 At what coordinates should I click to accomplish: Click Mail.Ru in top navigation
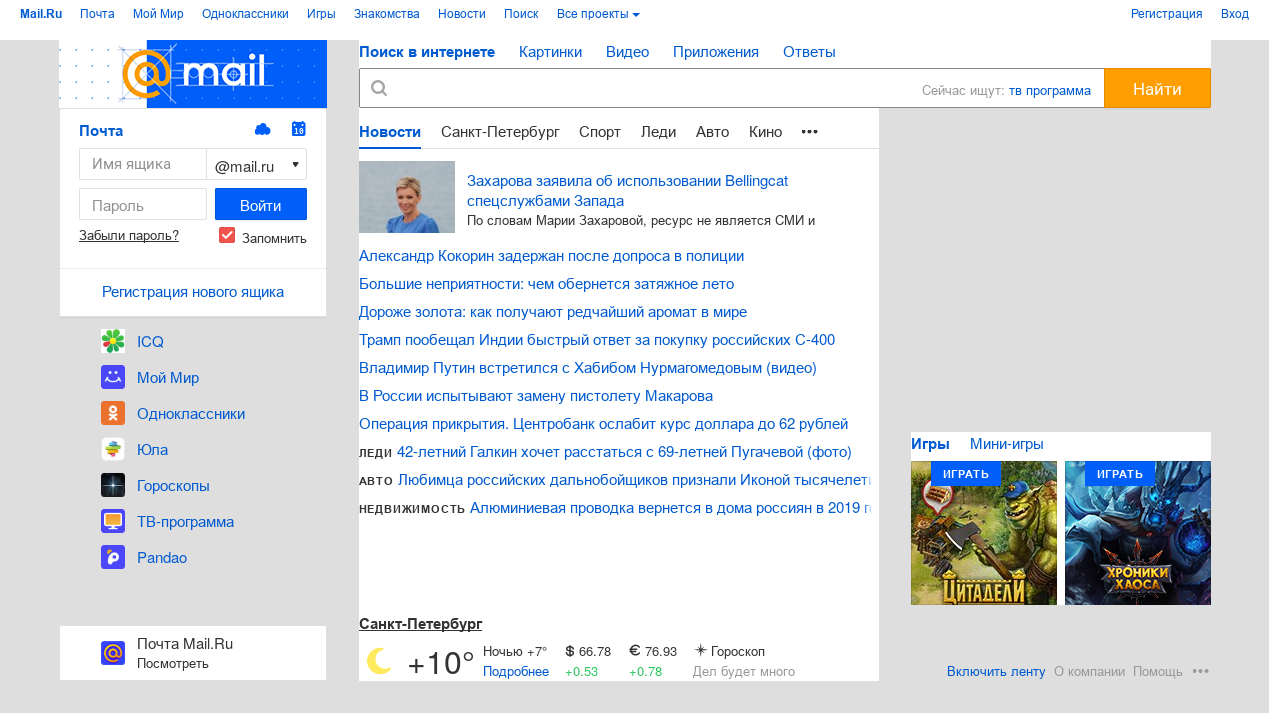click(41, 14)
